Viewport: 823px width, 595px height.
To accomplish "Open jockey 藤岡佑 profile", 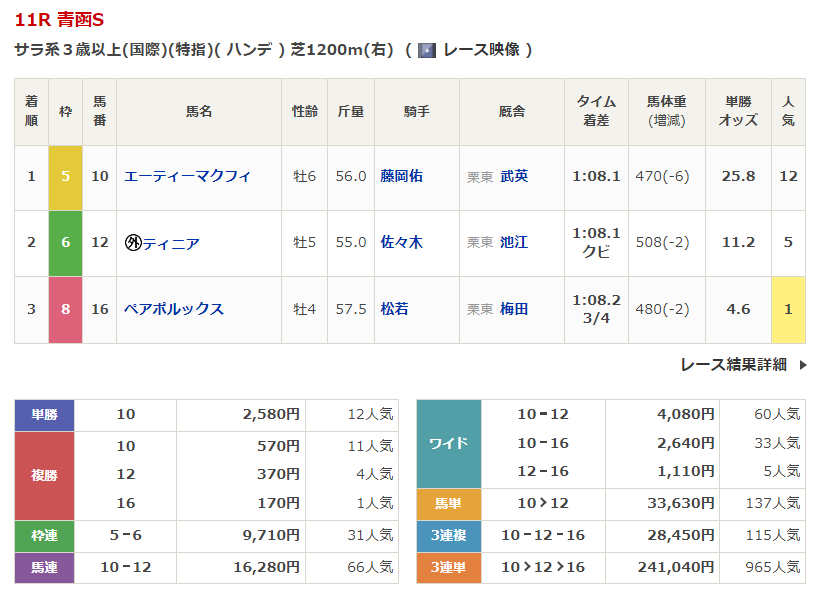I will coord(402,176).
